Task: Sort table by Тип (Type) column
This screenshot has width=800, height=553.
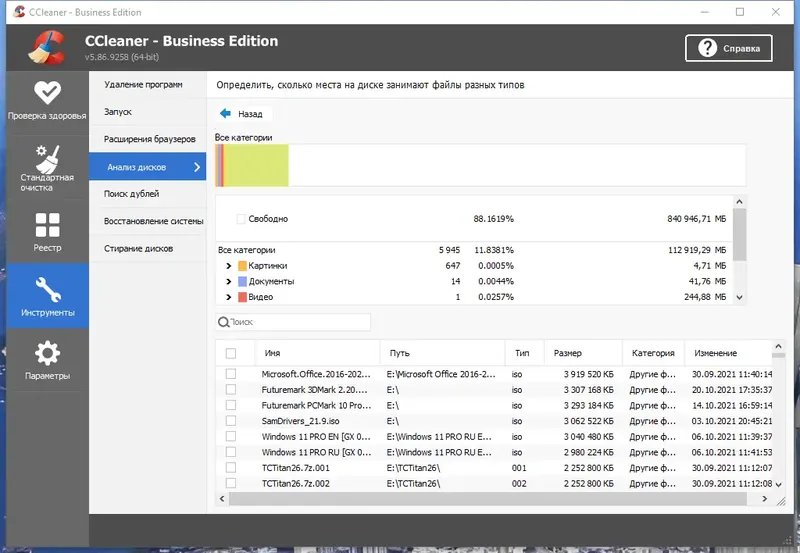Action: coord(524,353)
